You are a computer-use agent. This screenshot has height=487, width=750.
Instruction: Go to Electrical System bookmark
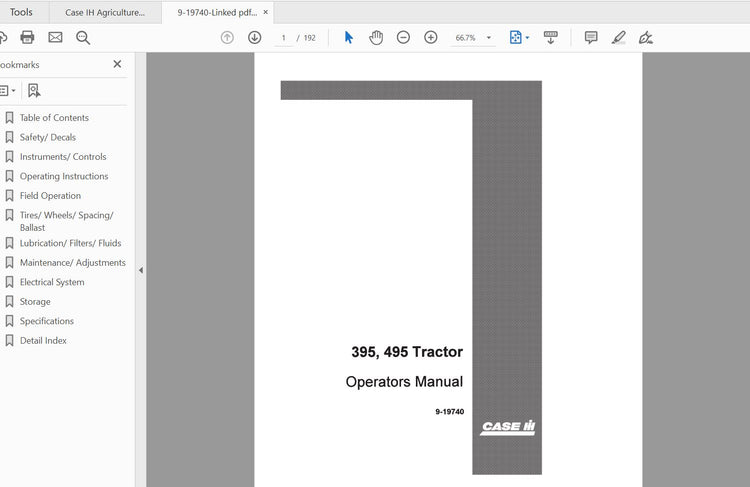pyautogui.click(x=52, y=282)
